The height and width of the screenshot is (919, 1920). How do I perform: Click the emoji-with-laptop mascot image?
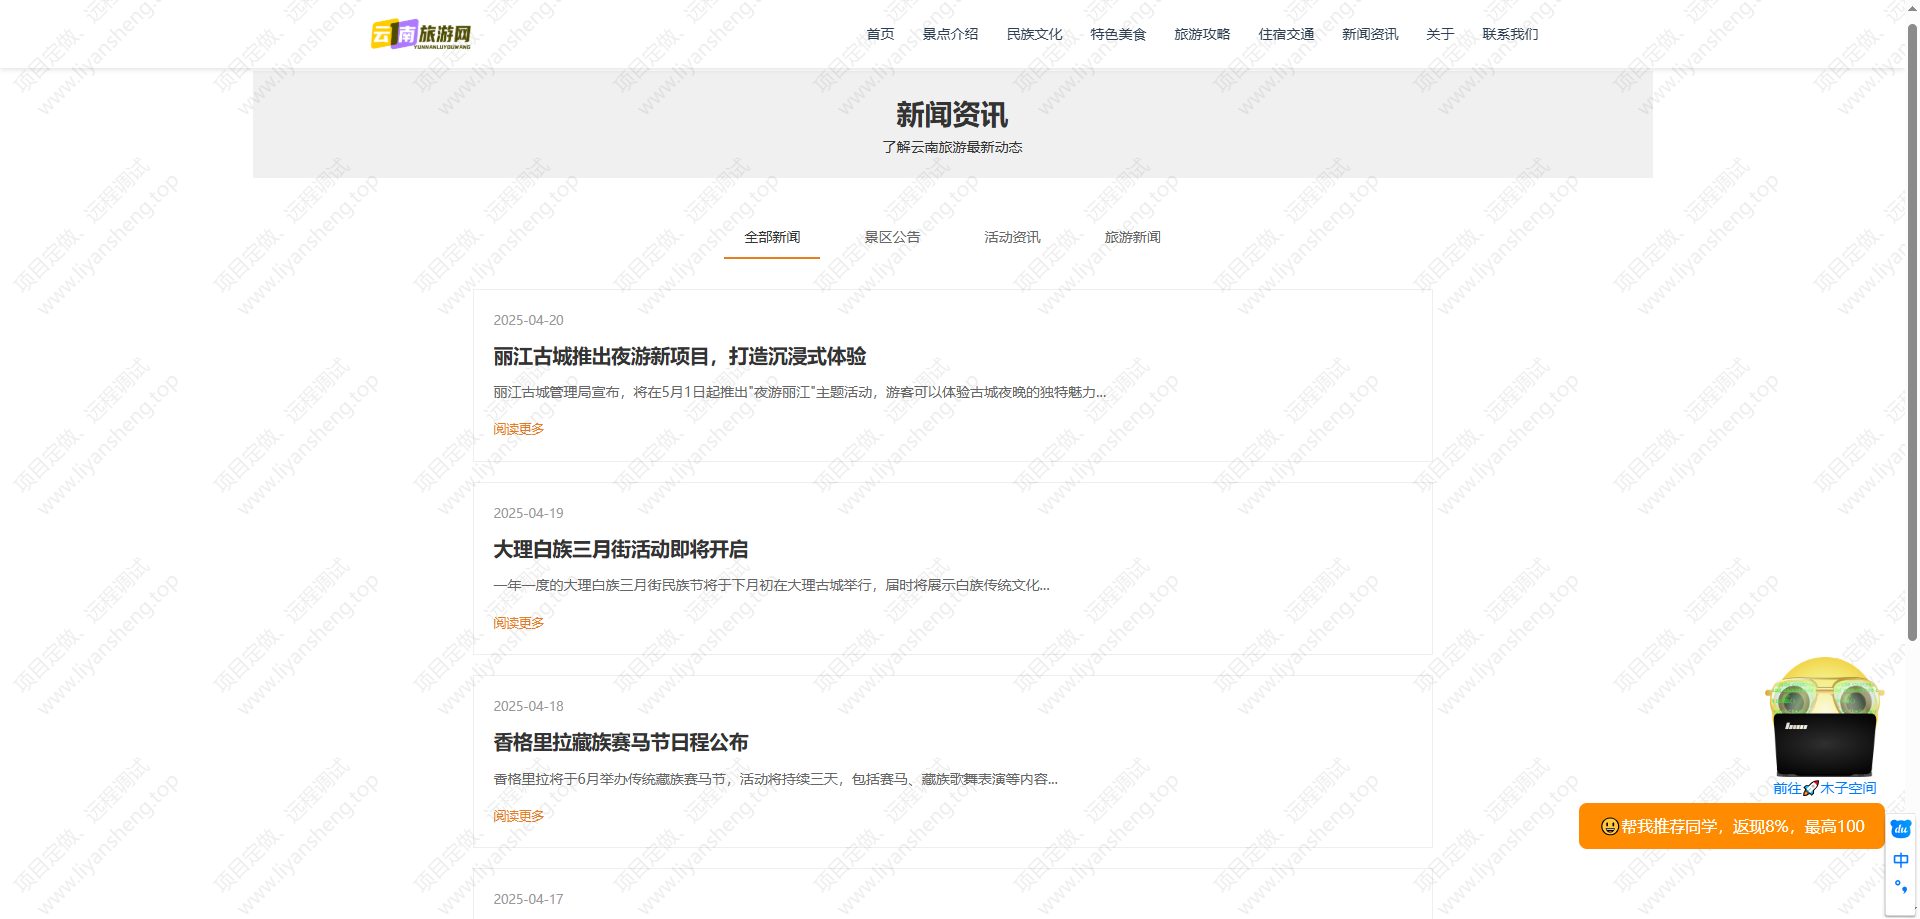pos(1825,717)
